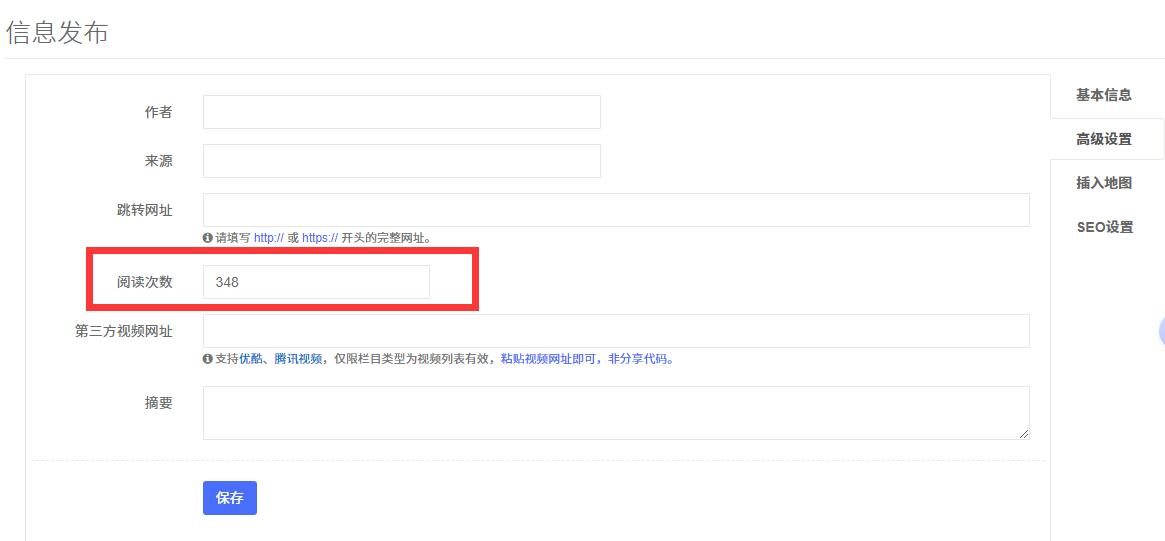Switch to the 基本信息 tab
Image resolution: width=1165 pixels, height=541 pixels.
pyautogui.click(x=1103, y=95)
